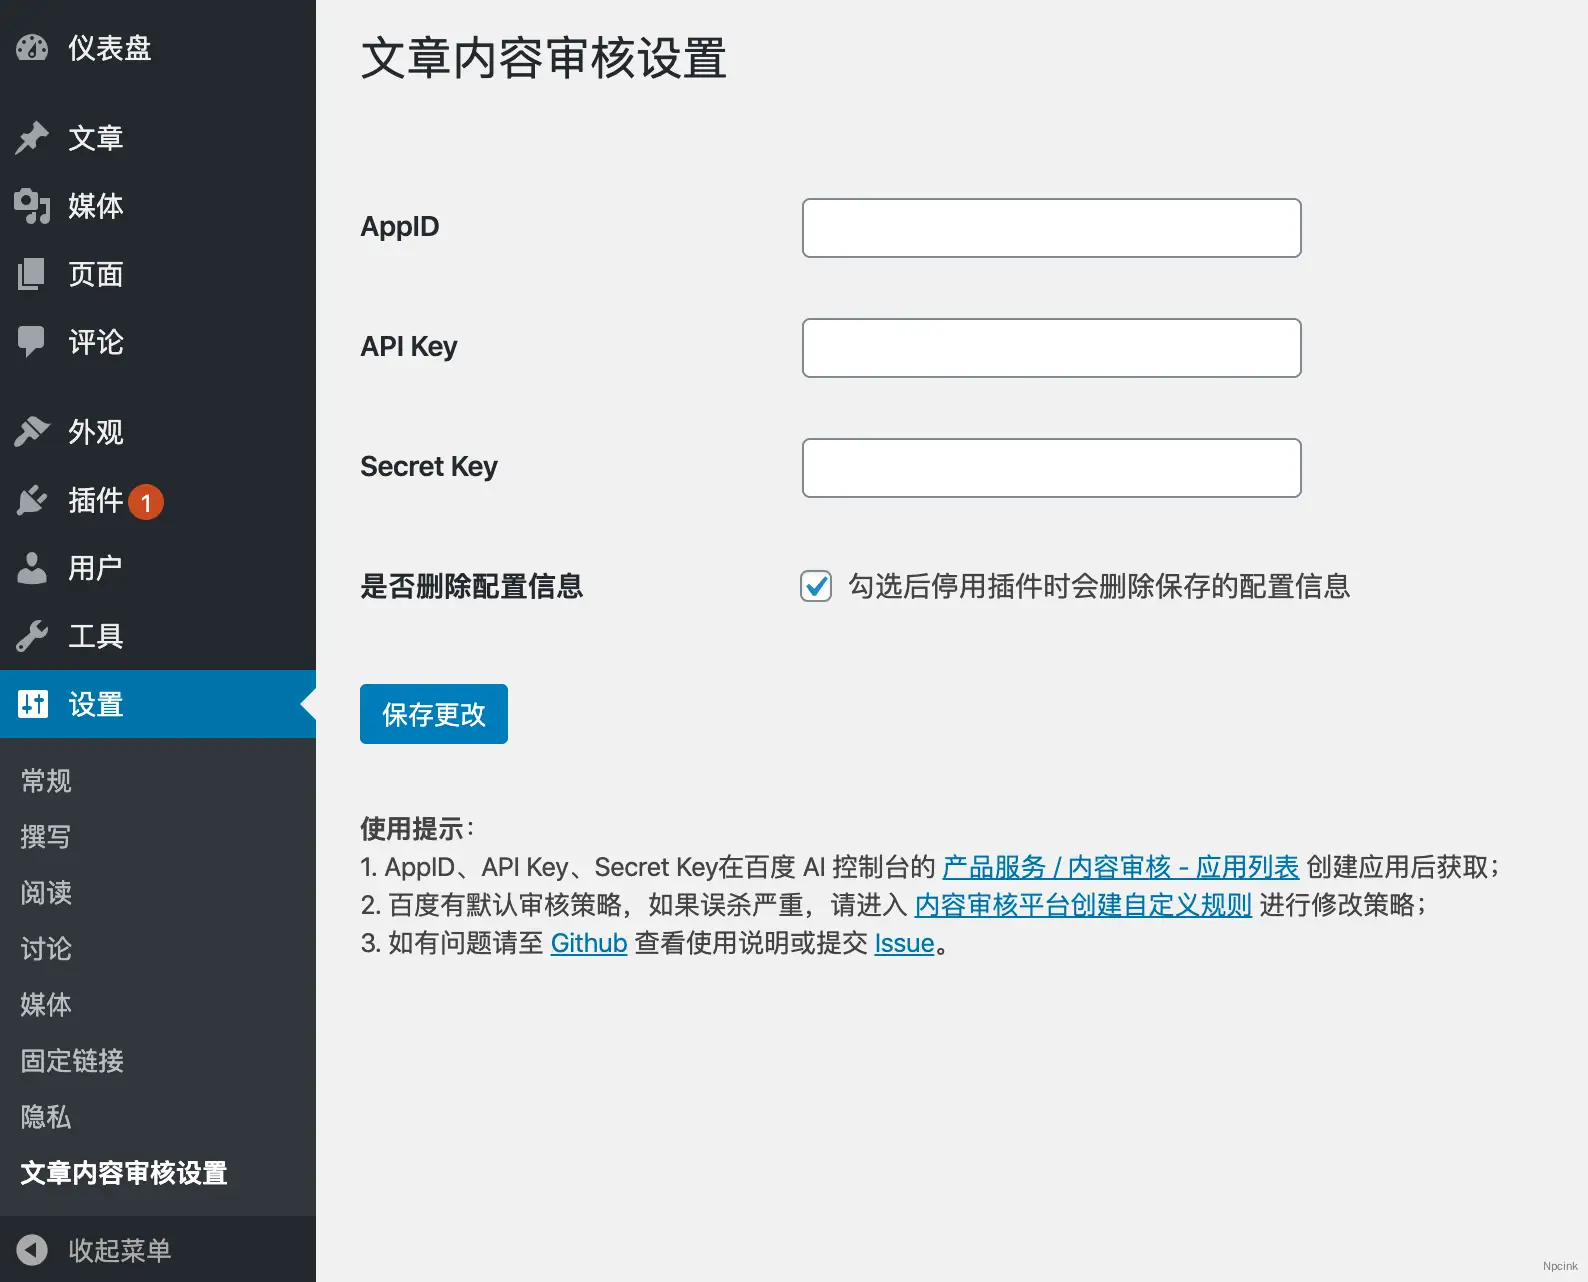Click the Comments speech bubble icon
Viewport: 1588px width, 1282px height.
32,342
